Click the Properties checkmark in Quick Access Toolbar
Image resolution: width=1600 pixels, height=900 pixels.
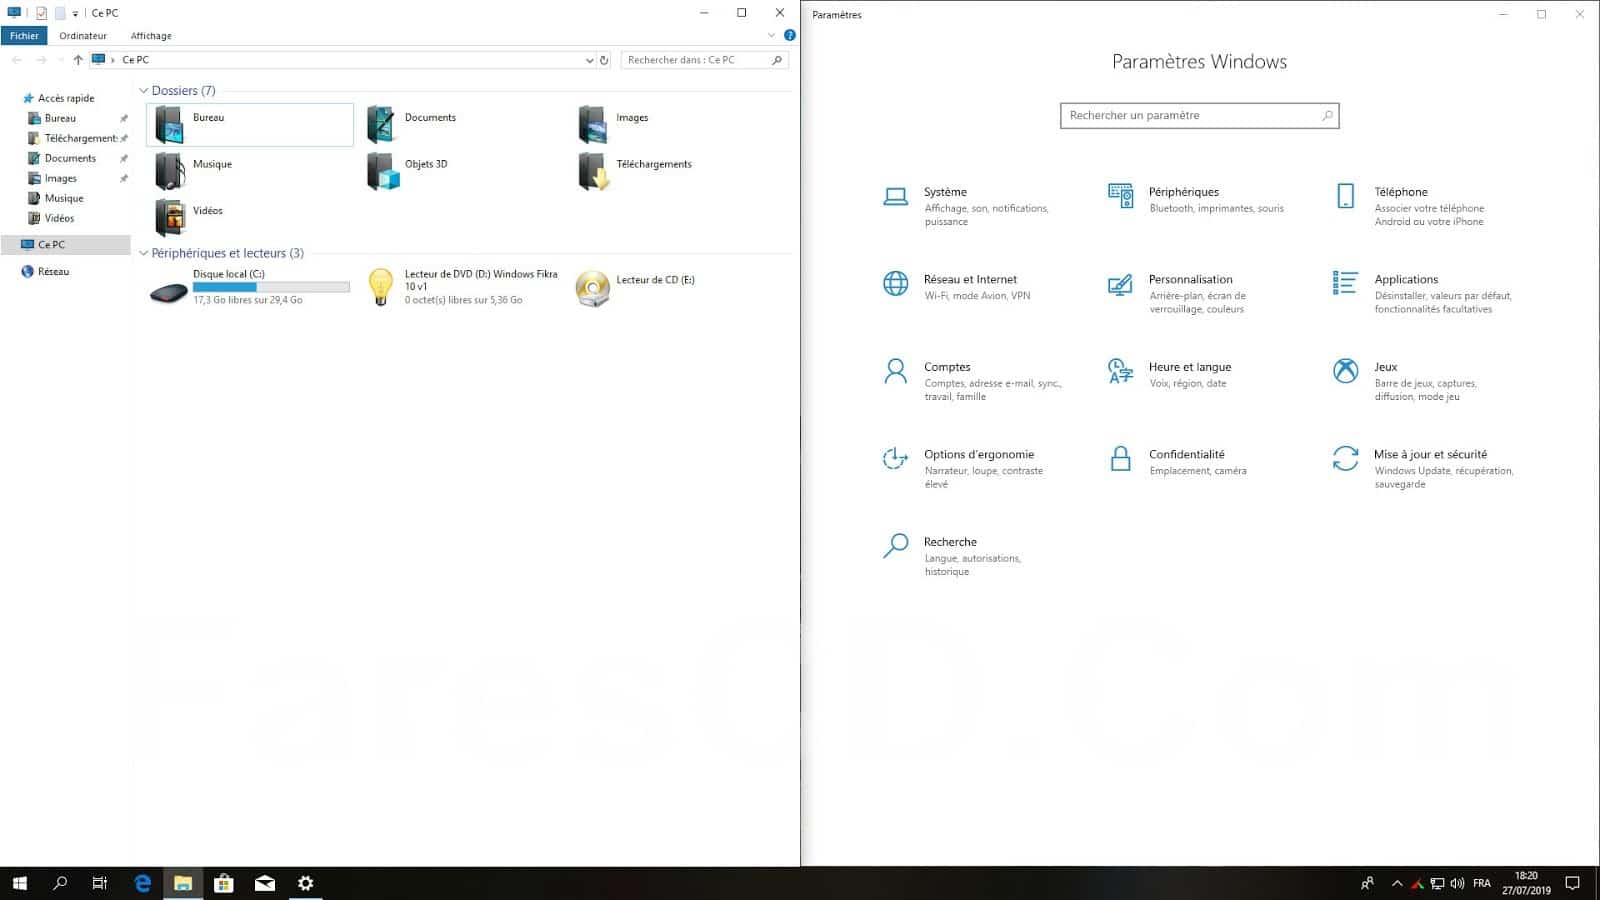(41, 14)
